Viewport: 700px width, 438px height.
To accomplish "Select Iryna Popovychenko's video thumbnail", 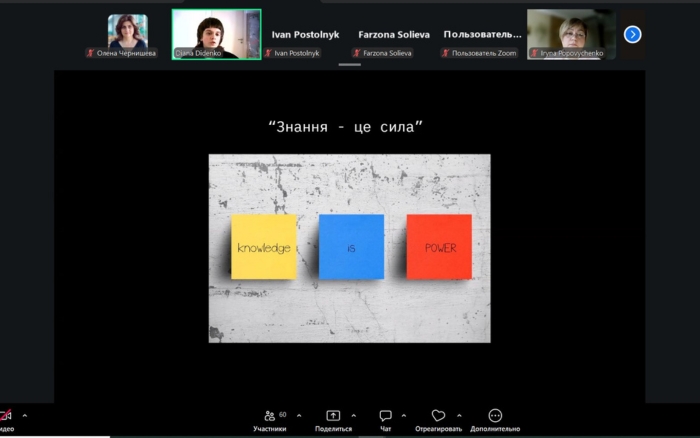I will (571, 34).
